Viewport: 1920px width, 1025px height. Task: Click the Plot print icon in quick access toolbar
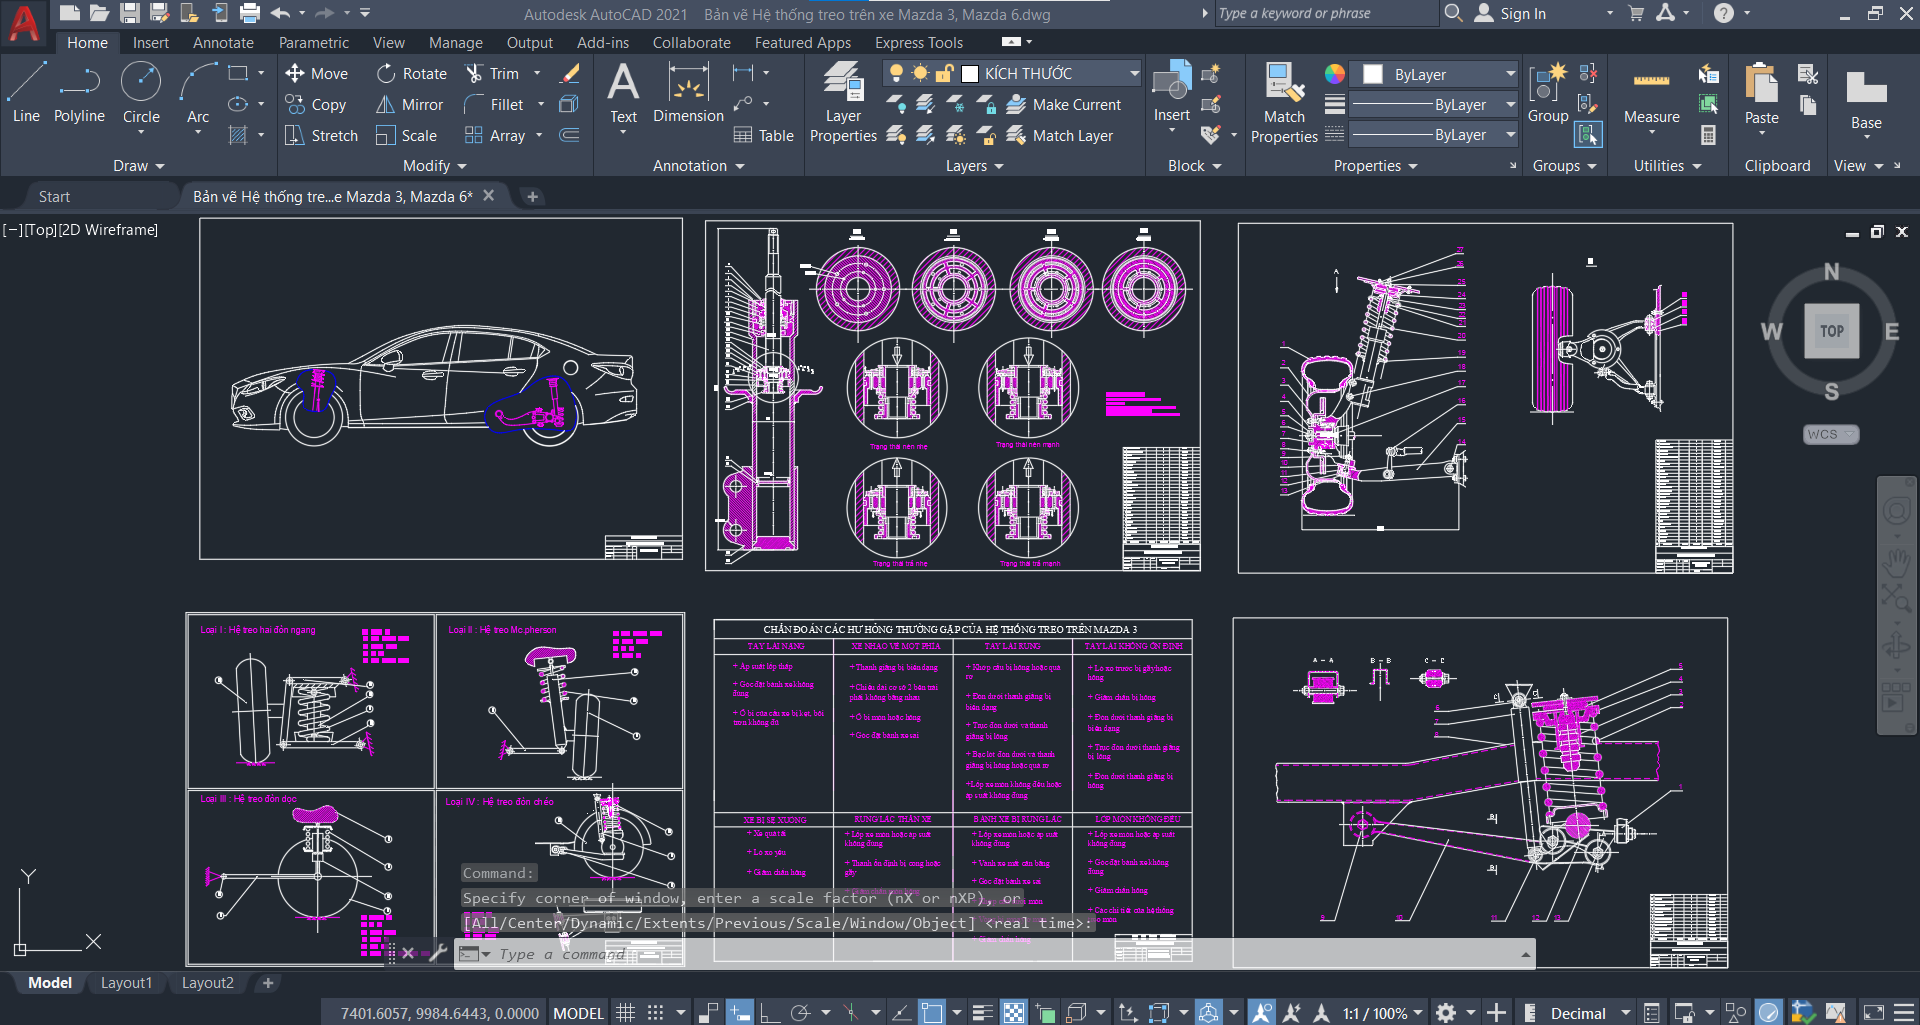[x=250, y=13]
